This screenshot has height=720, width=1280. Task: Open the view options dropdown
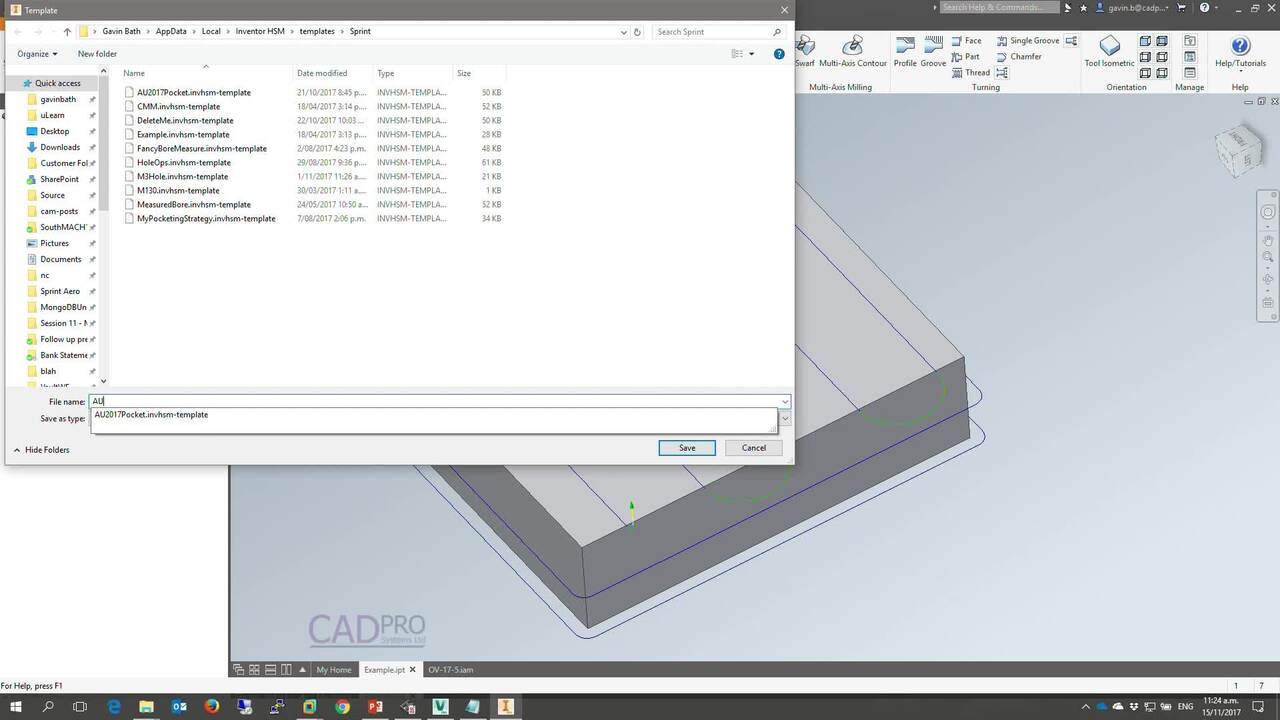pos(752,54)
